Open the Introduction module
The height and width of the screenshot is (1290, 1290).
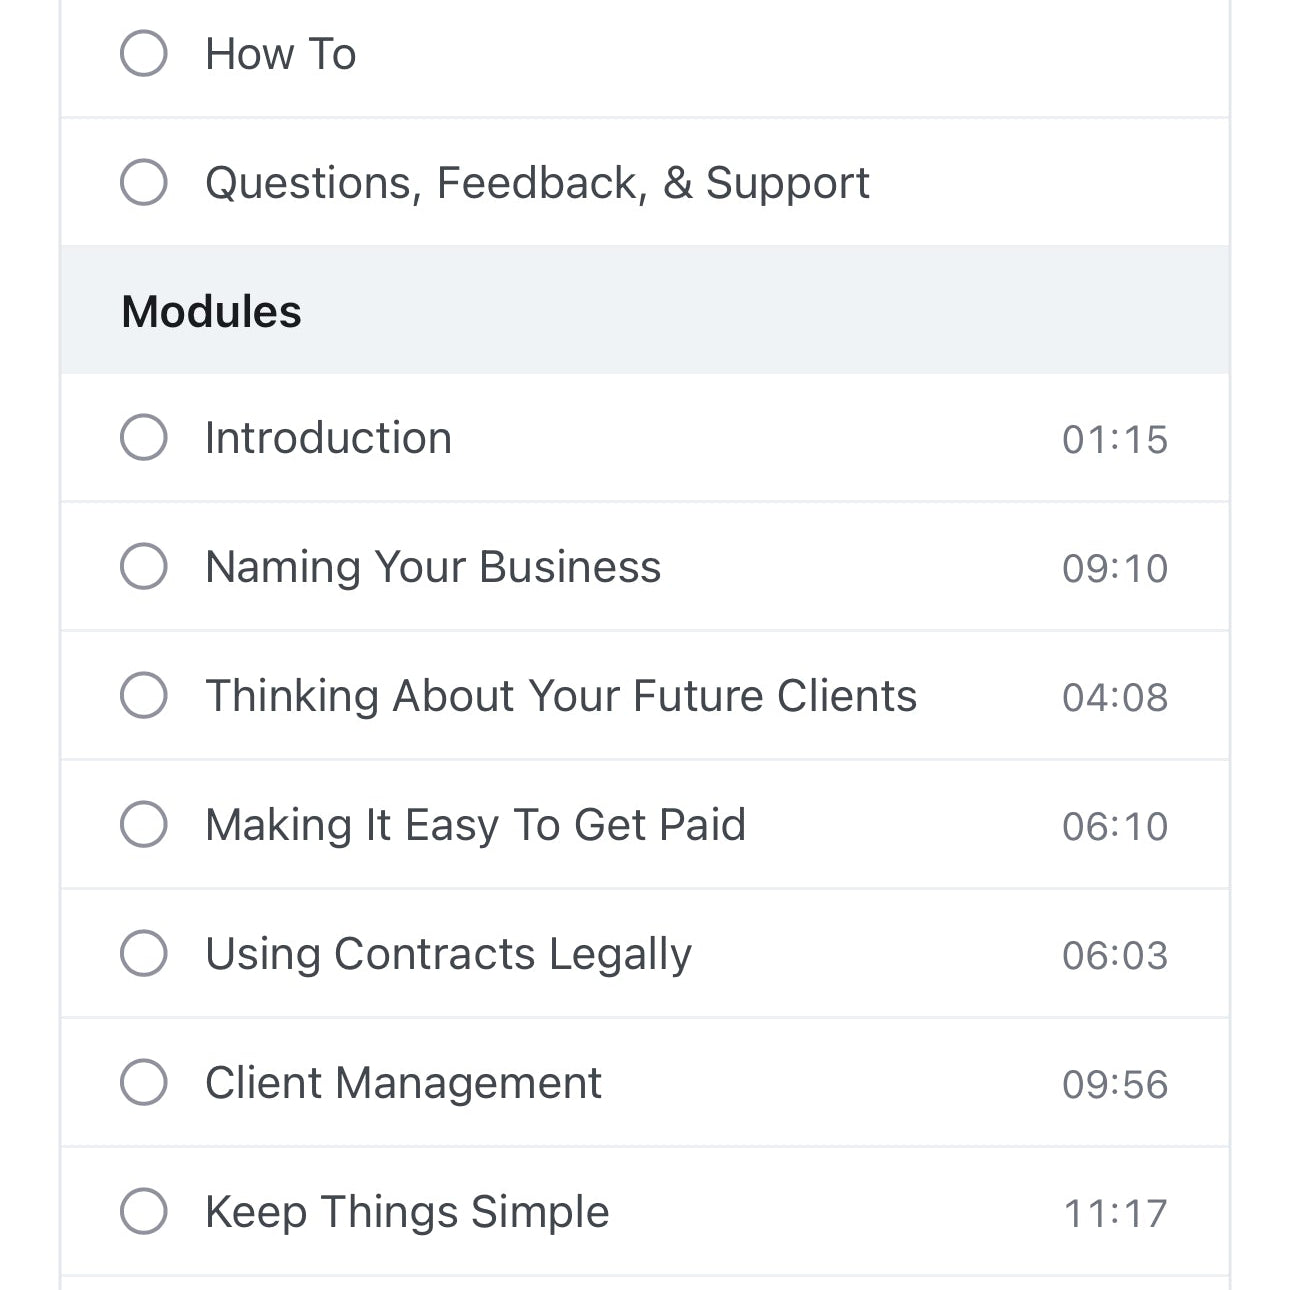tap(328, 437)
